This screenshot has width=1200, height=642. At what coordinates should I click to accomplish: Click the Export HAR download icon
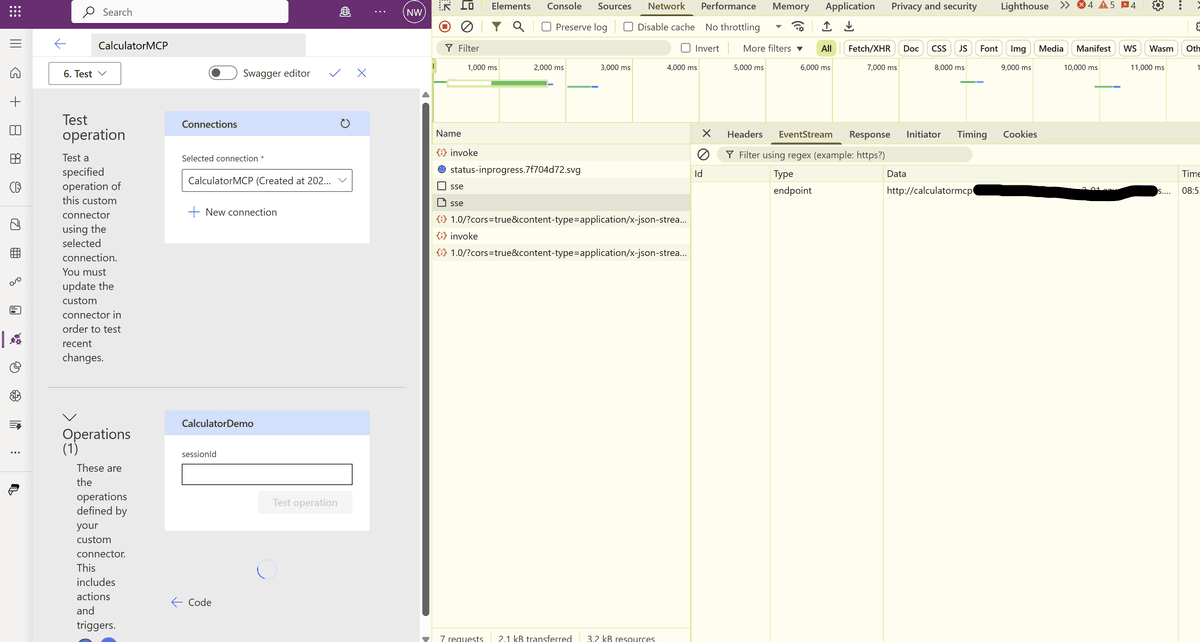click(849, 27)
